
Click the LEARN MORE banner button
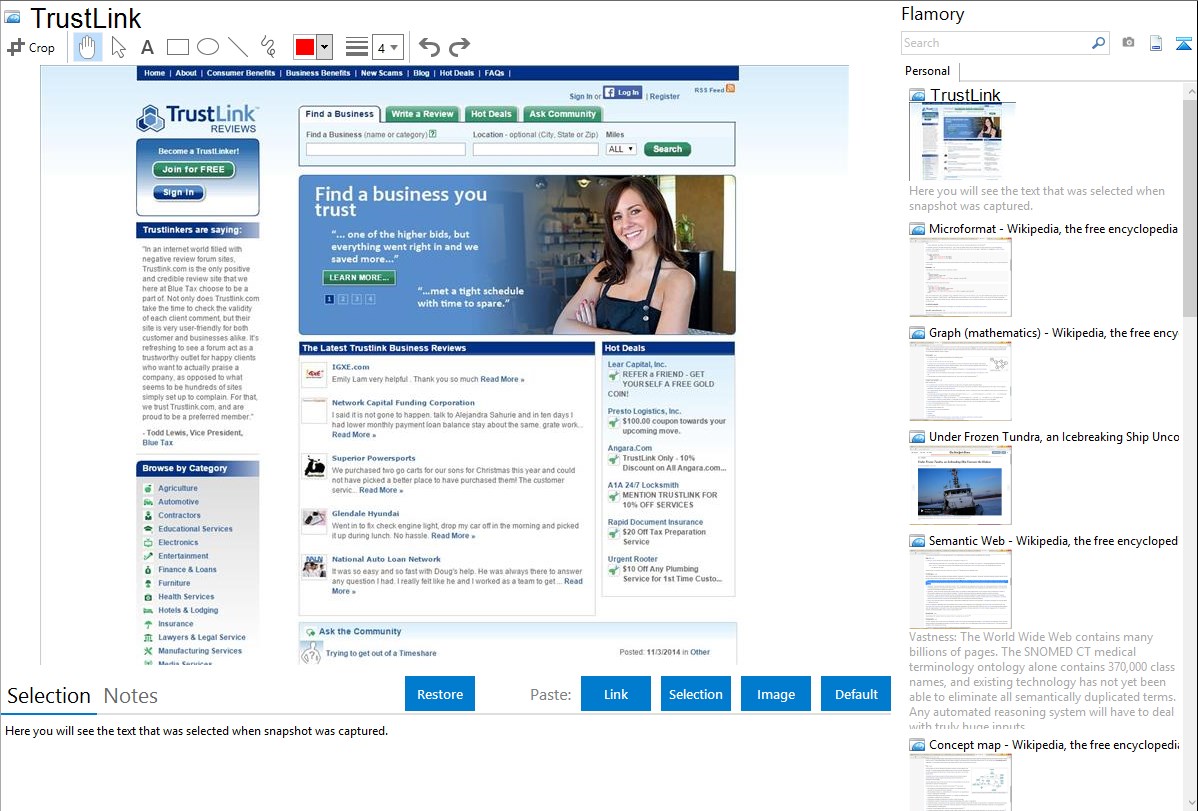(x=359, y=277)
